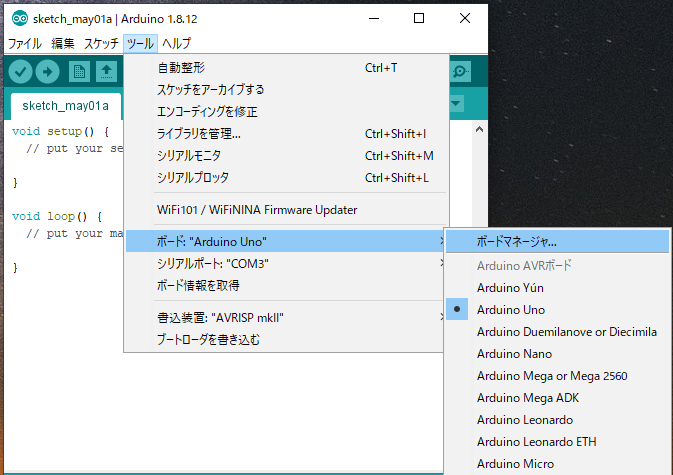This screenshot has height=475, width=673.
Task: Launch WiFi101 / WiFiNINA Firmware Updater
Action: 286,210
